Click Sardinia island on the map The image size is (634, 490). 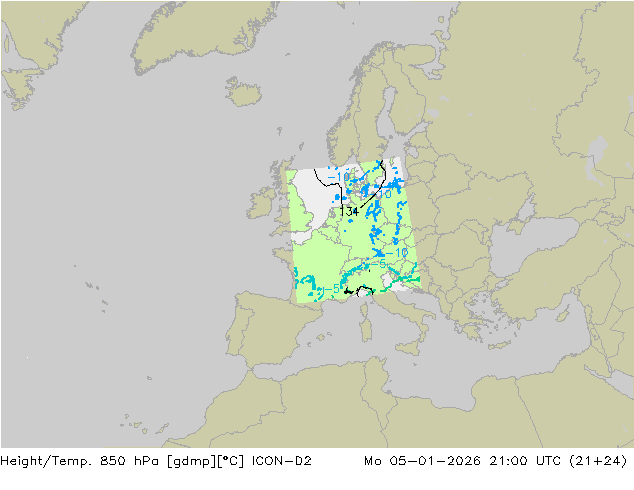pyautogui.click(x=366, y=329)
